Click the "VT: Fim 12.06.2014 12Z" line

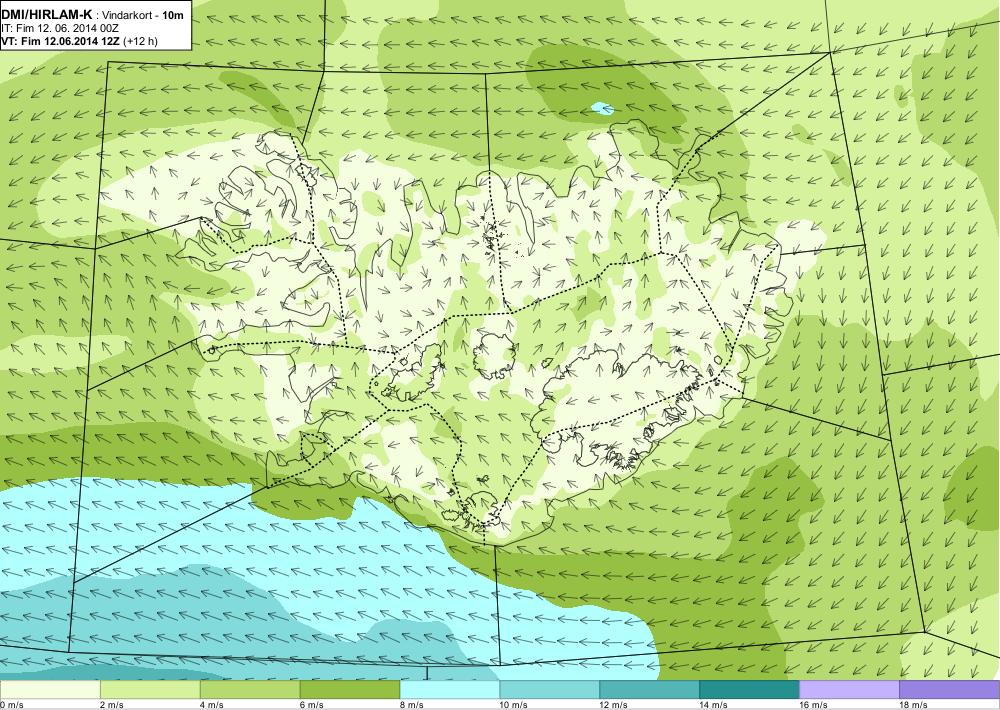(61, 41)
